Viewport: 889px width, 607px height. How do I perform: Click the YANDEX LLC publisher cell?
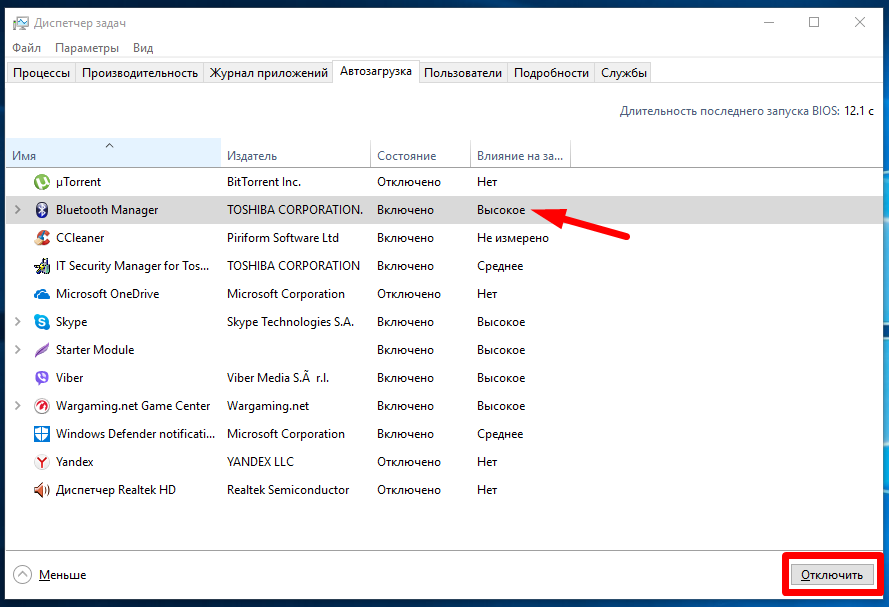coord(260,462)
